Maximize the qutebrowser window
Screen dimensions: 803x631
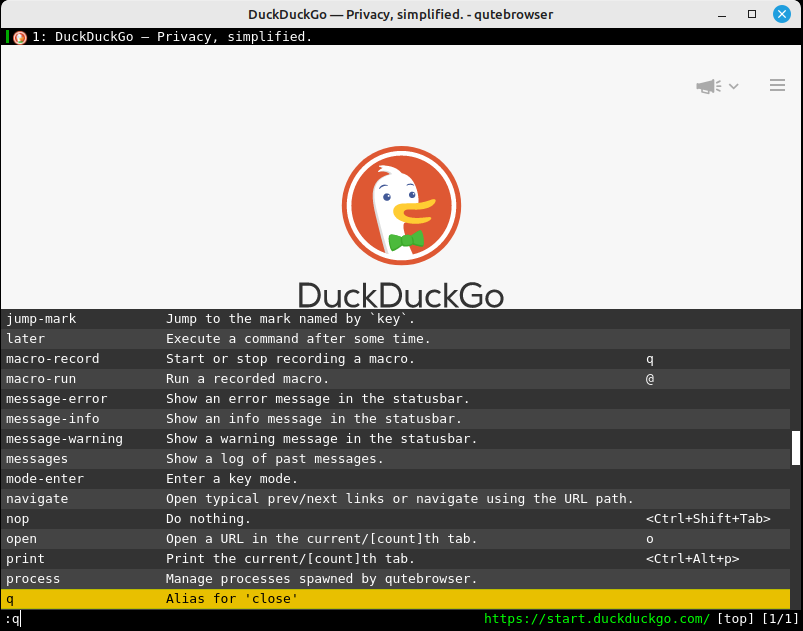pos(752,14)
